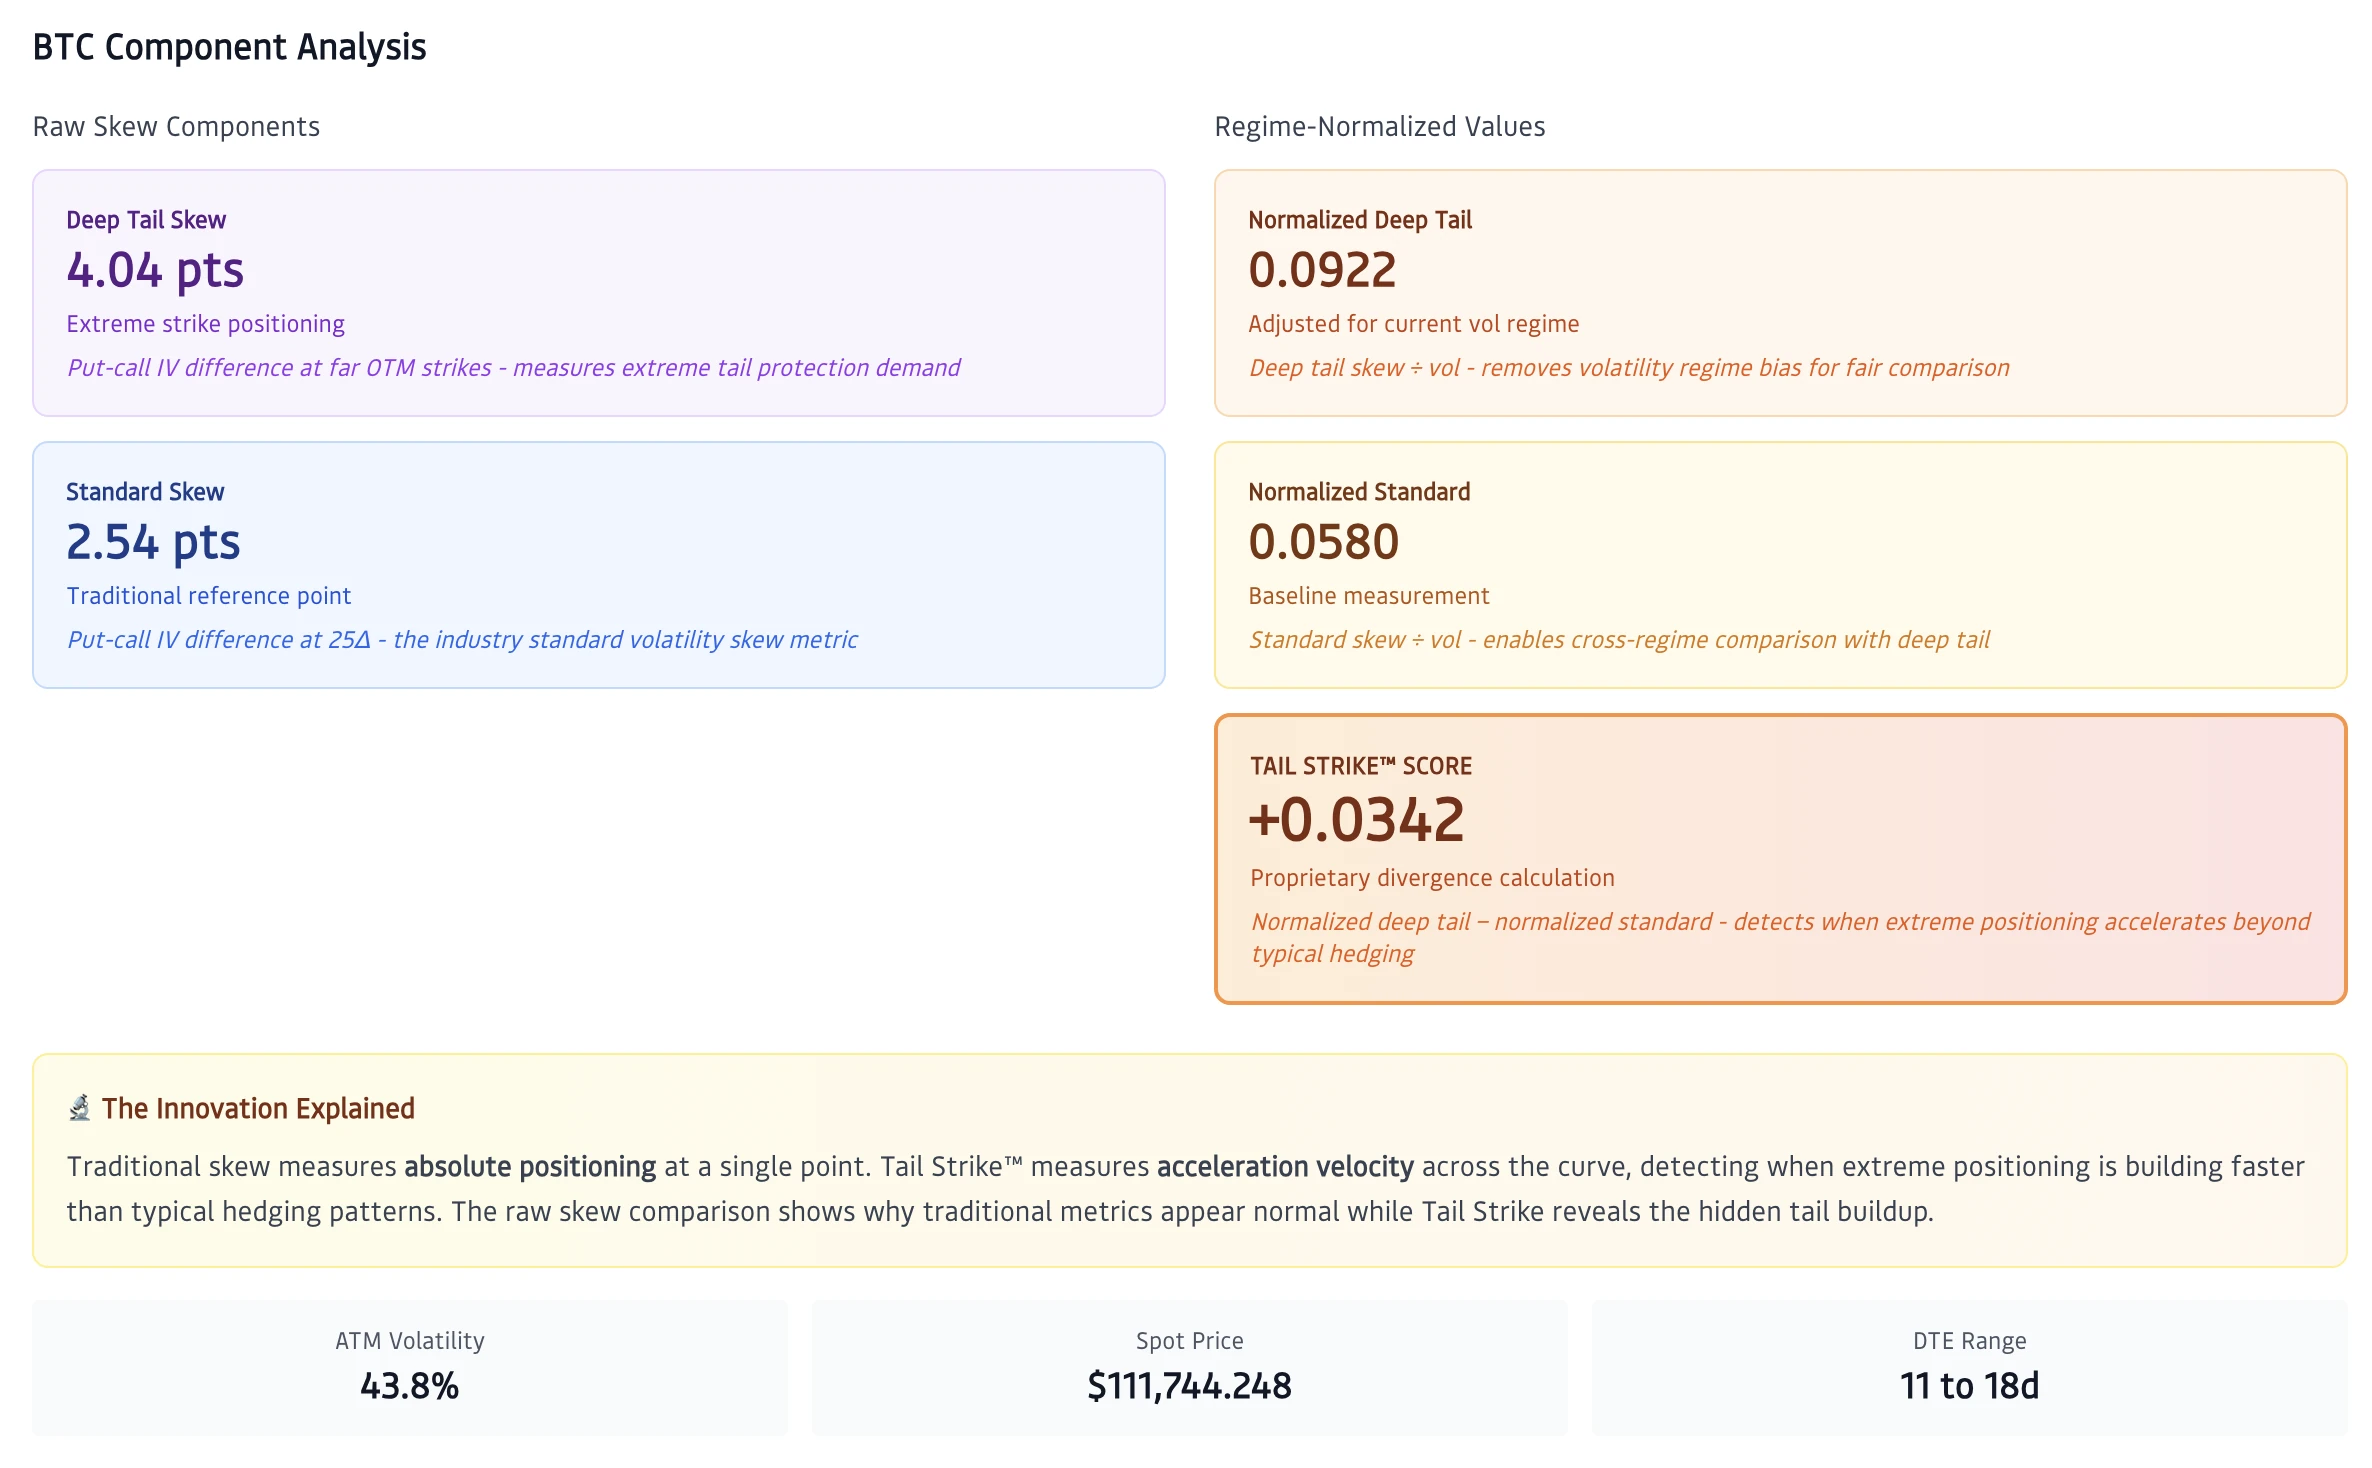Select the 2.54 pts value
Screen dimensions: 2372x1468
pyautogui.click(x=153, y=542)
